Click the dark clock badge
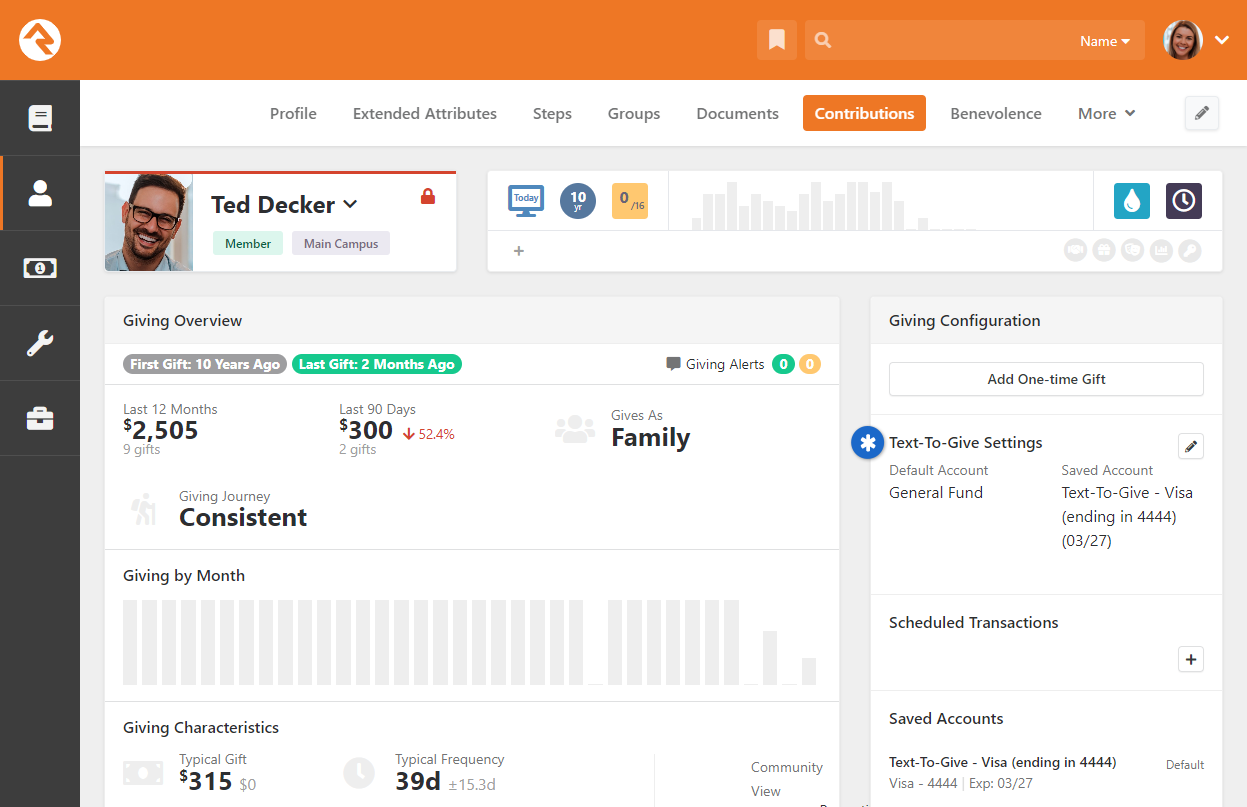1247x807 pixels. [x=1184, y=201]
